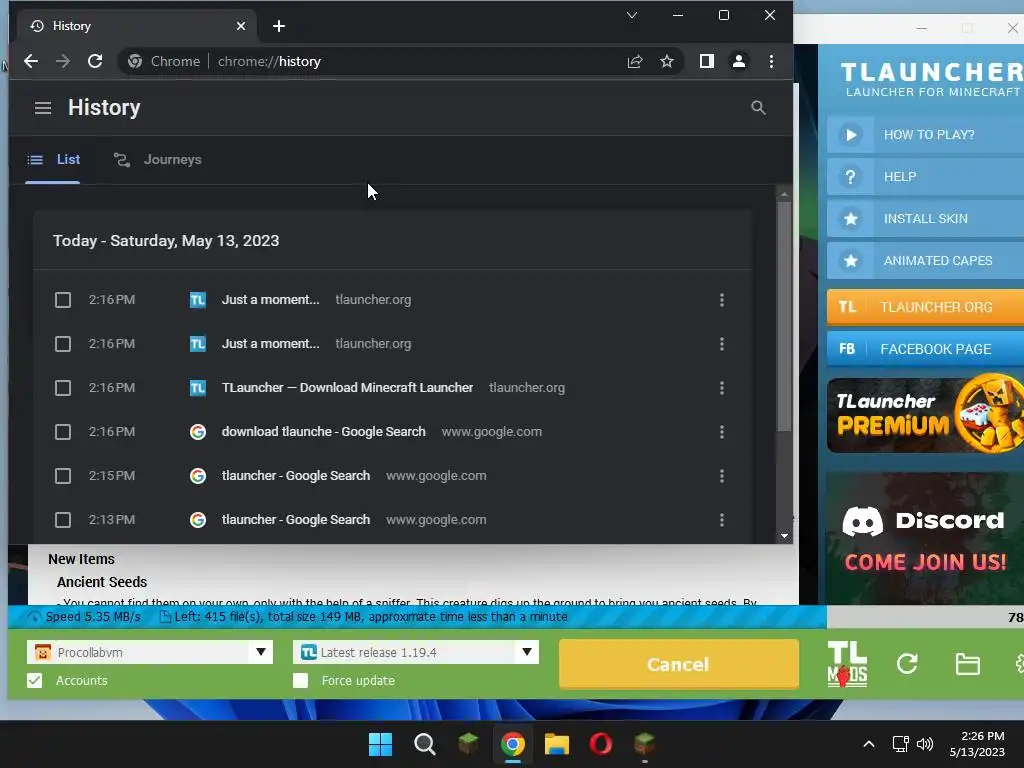Open the volume tray icon
The width and height of the screenshot is (1024, 768).
pyautogui.click(x=924, y=744)
